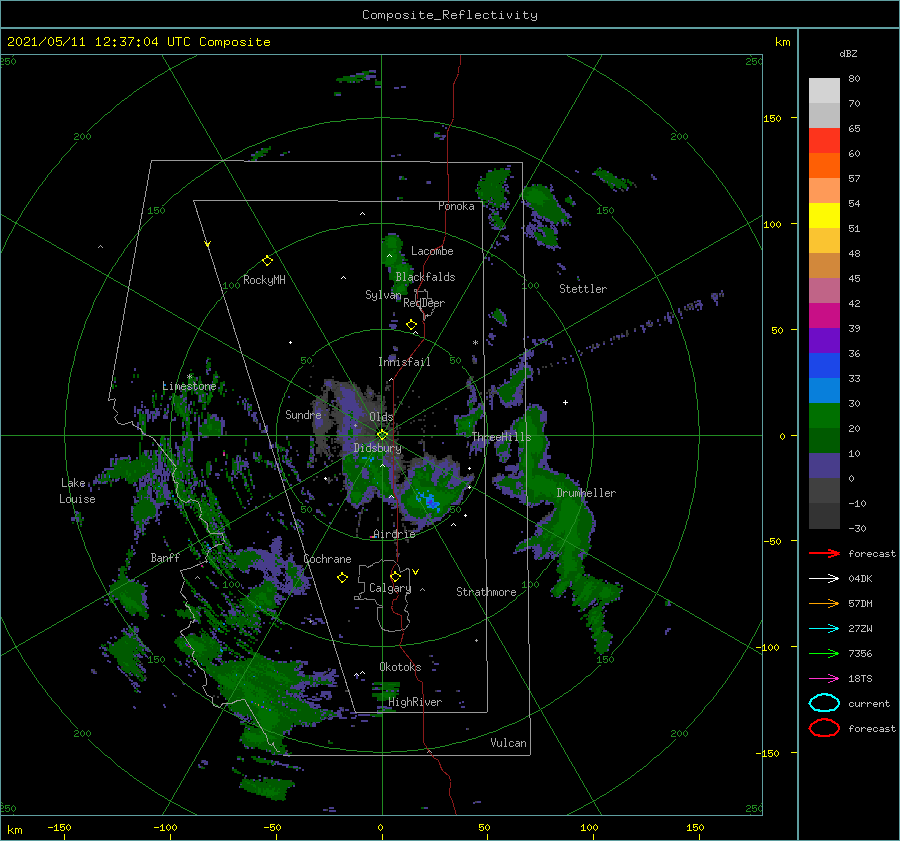Click the Stettler label
The width and height of the screenshot is (900, 841).
coord(583,289)
